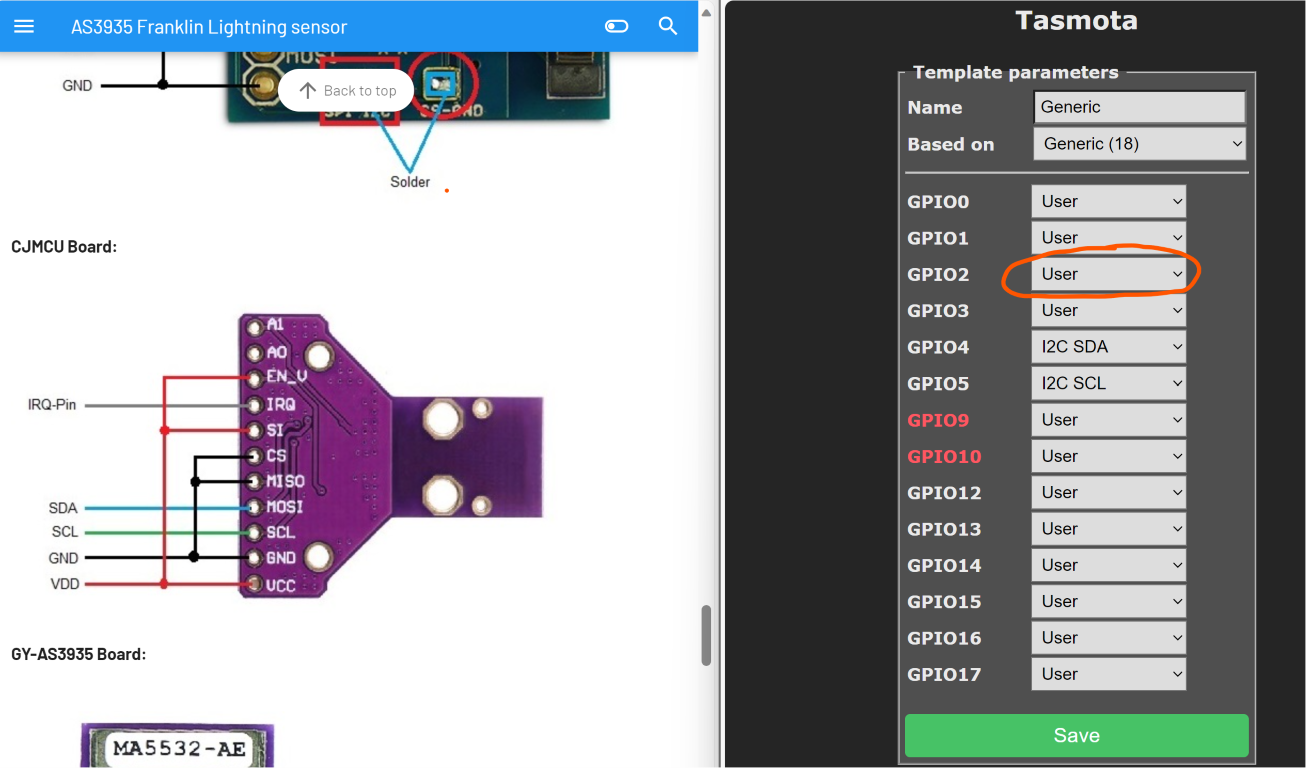Select the AS3935 Franklin Lightning sensor title
Viewport: 1306px width, 768px height.
(x=210, y=26)
